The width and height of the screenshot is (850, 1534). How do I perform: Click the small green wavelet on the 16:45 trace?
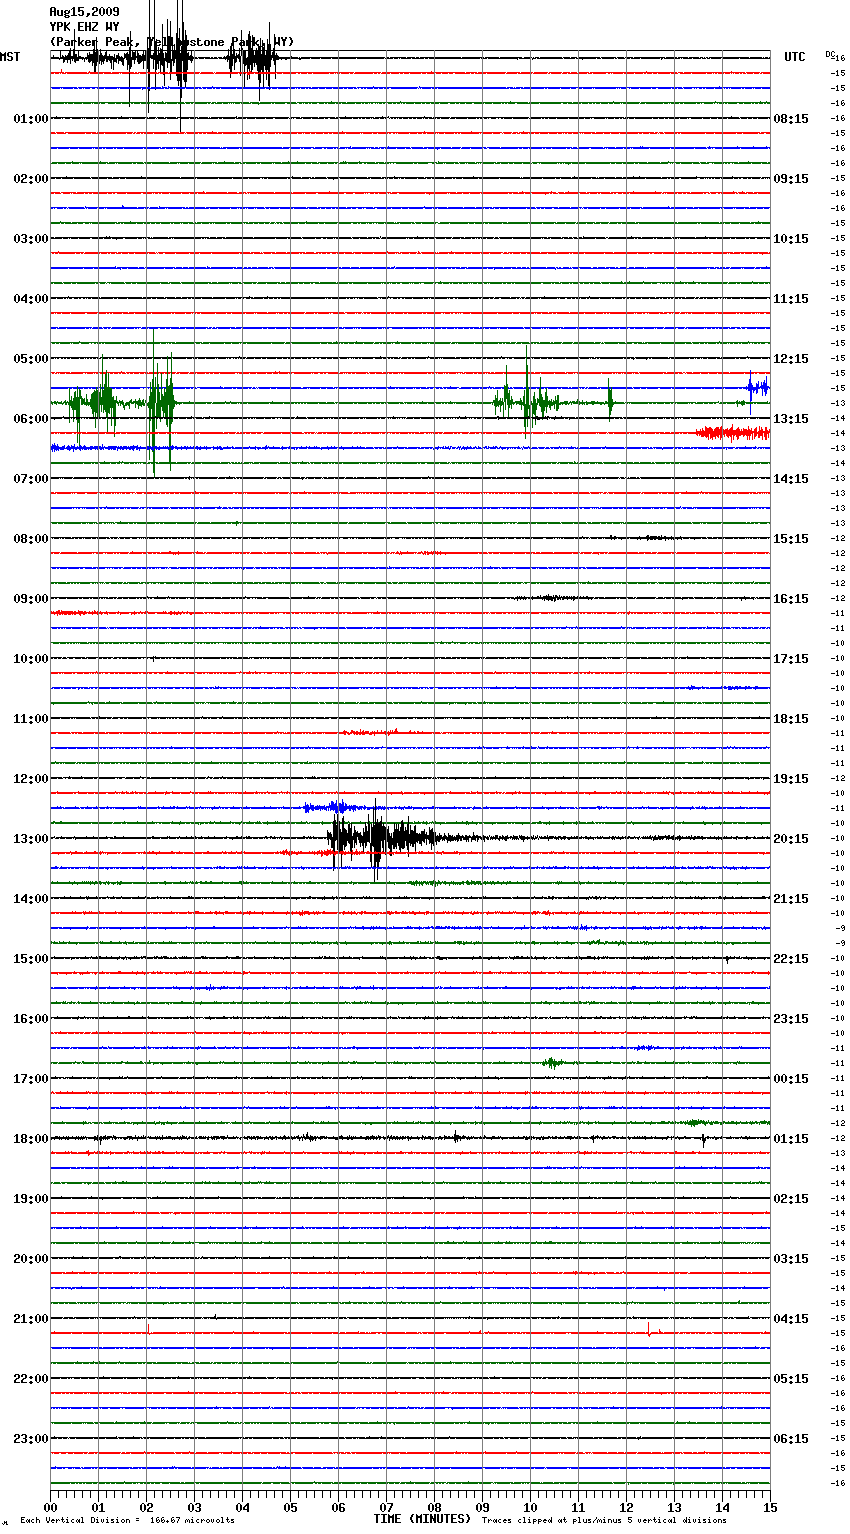553,1063
